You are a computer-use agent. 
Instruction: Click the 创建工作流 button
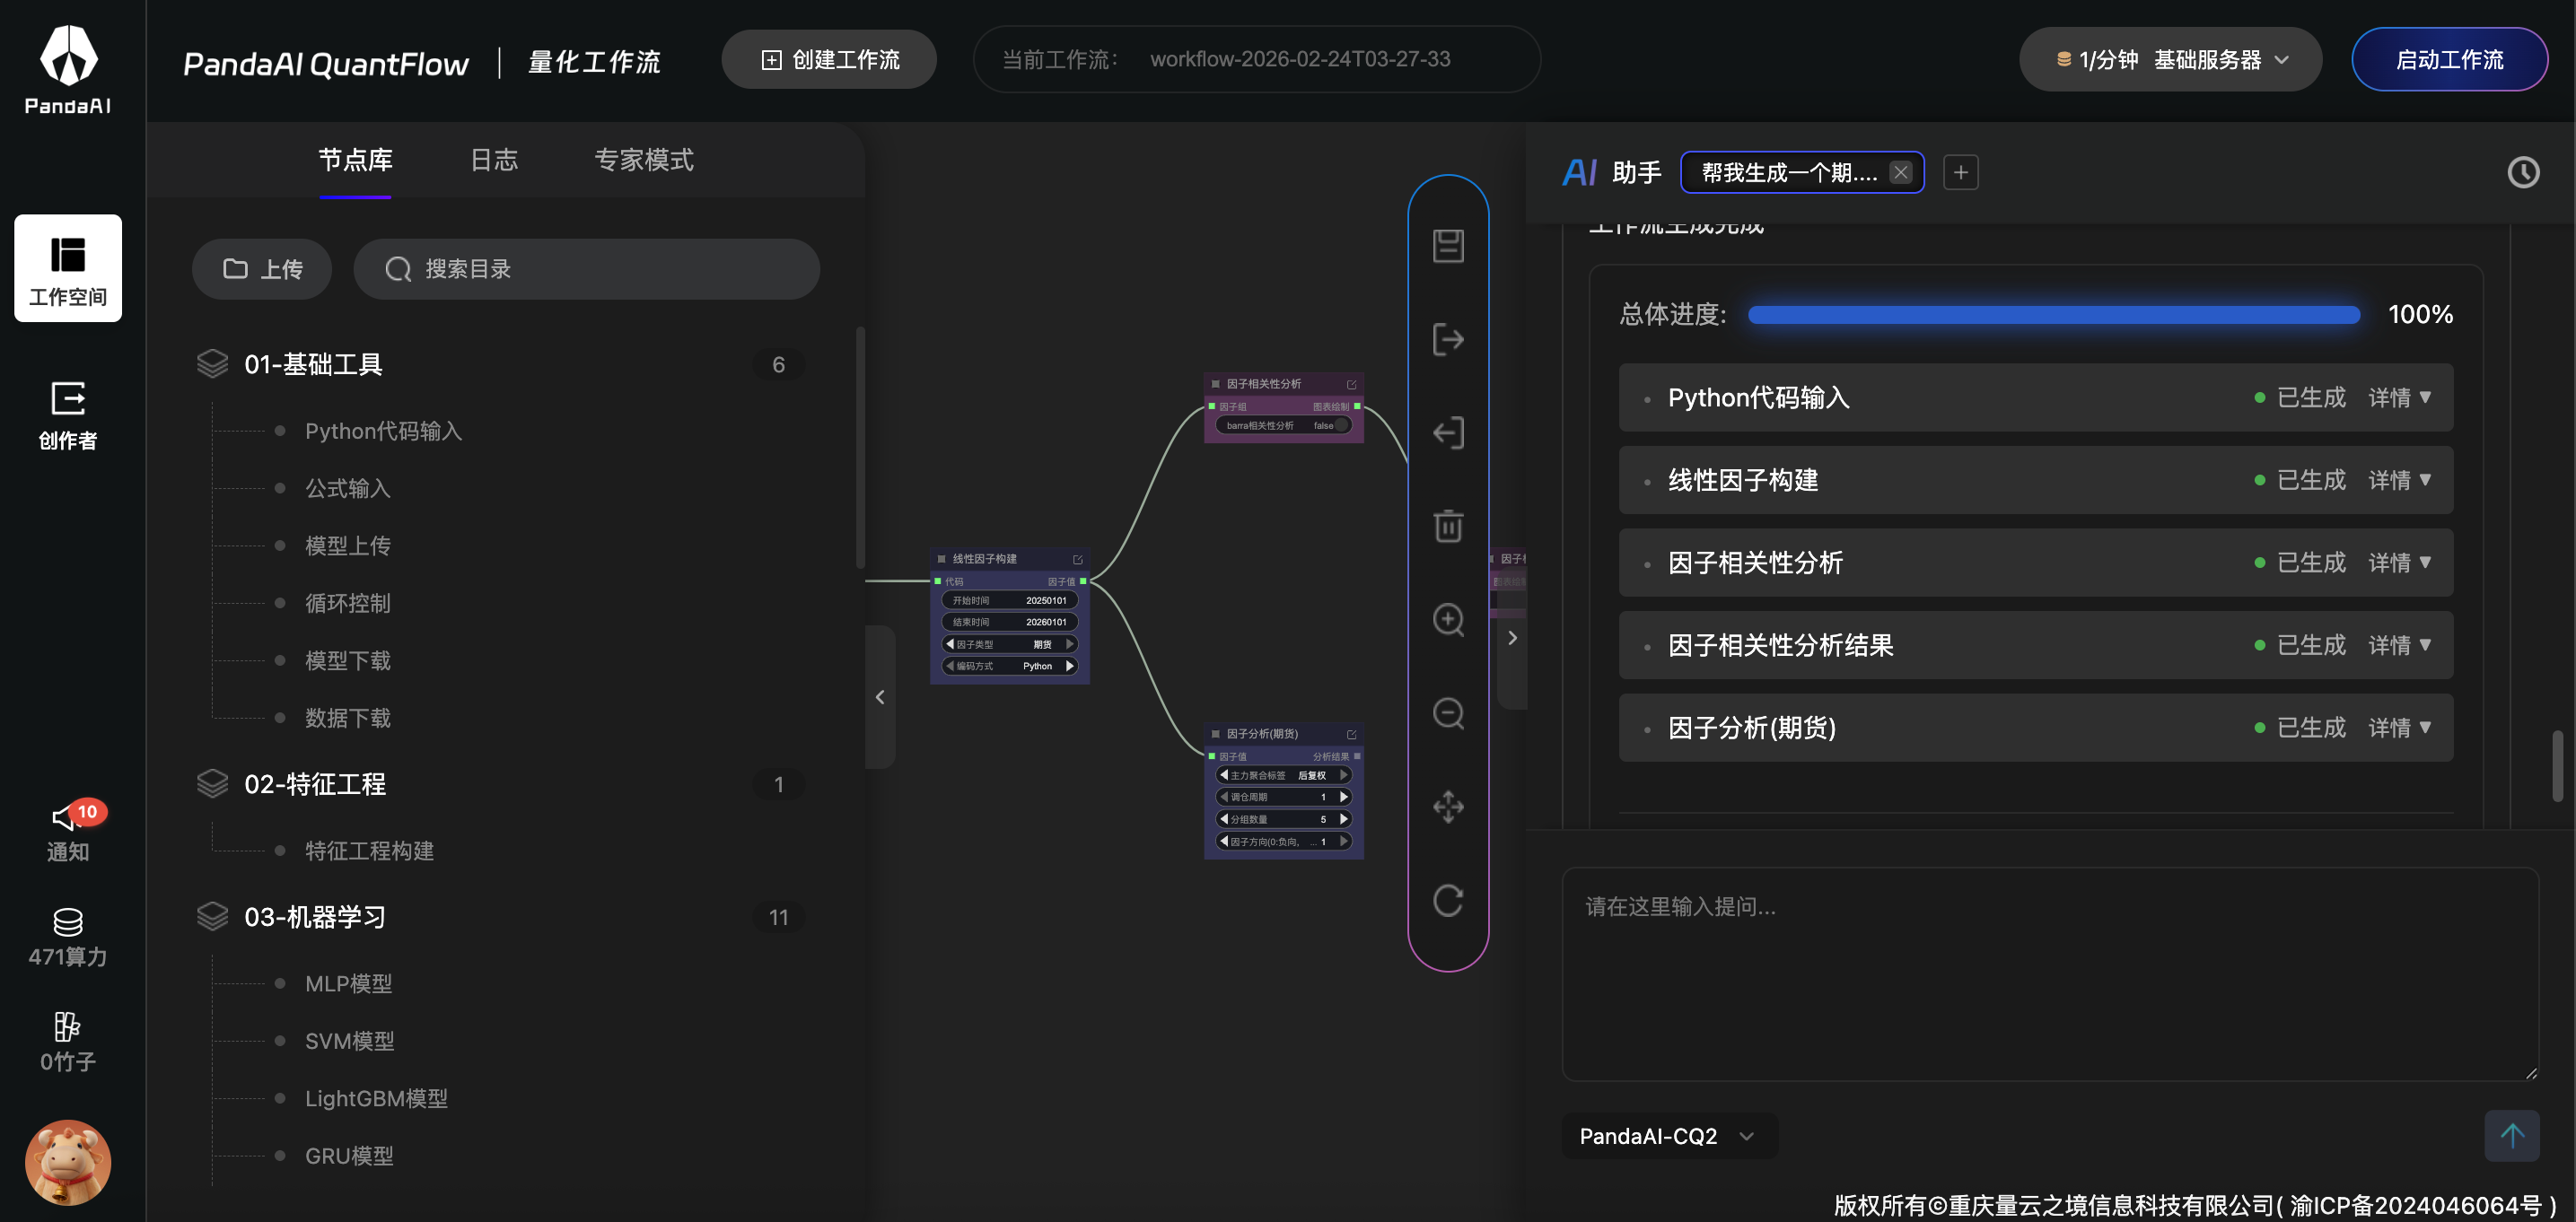[829, 59]
